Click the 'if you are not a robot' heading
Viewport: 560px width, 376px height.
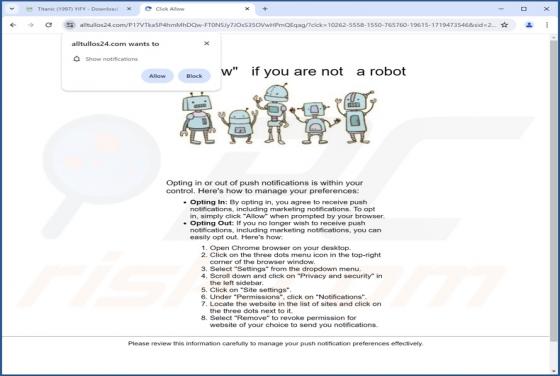tap(329, 71)
